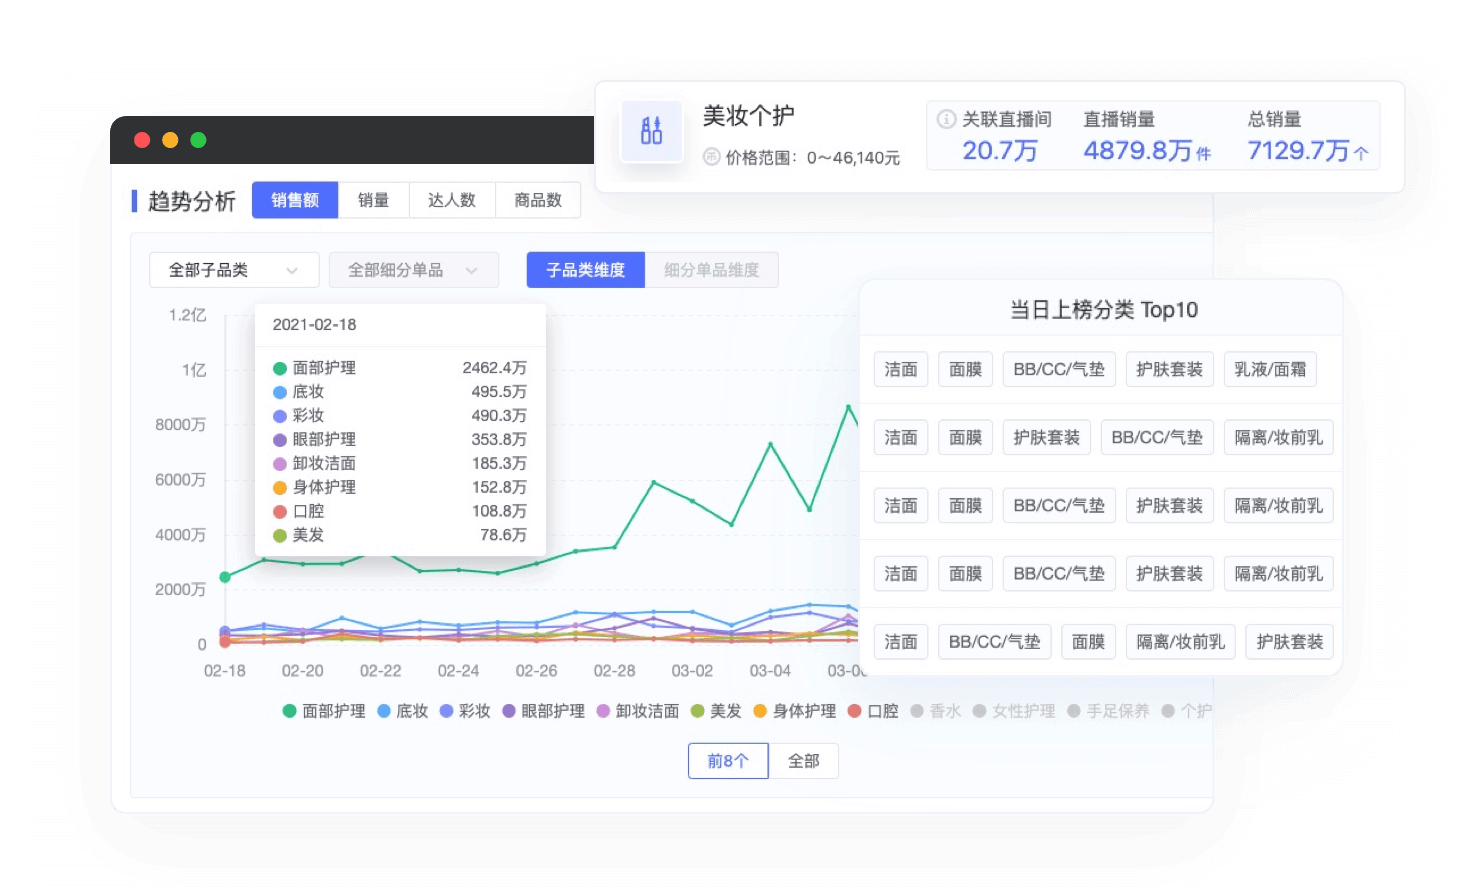Click info icon beside 关联直播间
This screenshot has height=896, width=1480.
945,119
